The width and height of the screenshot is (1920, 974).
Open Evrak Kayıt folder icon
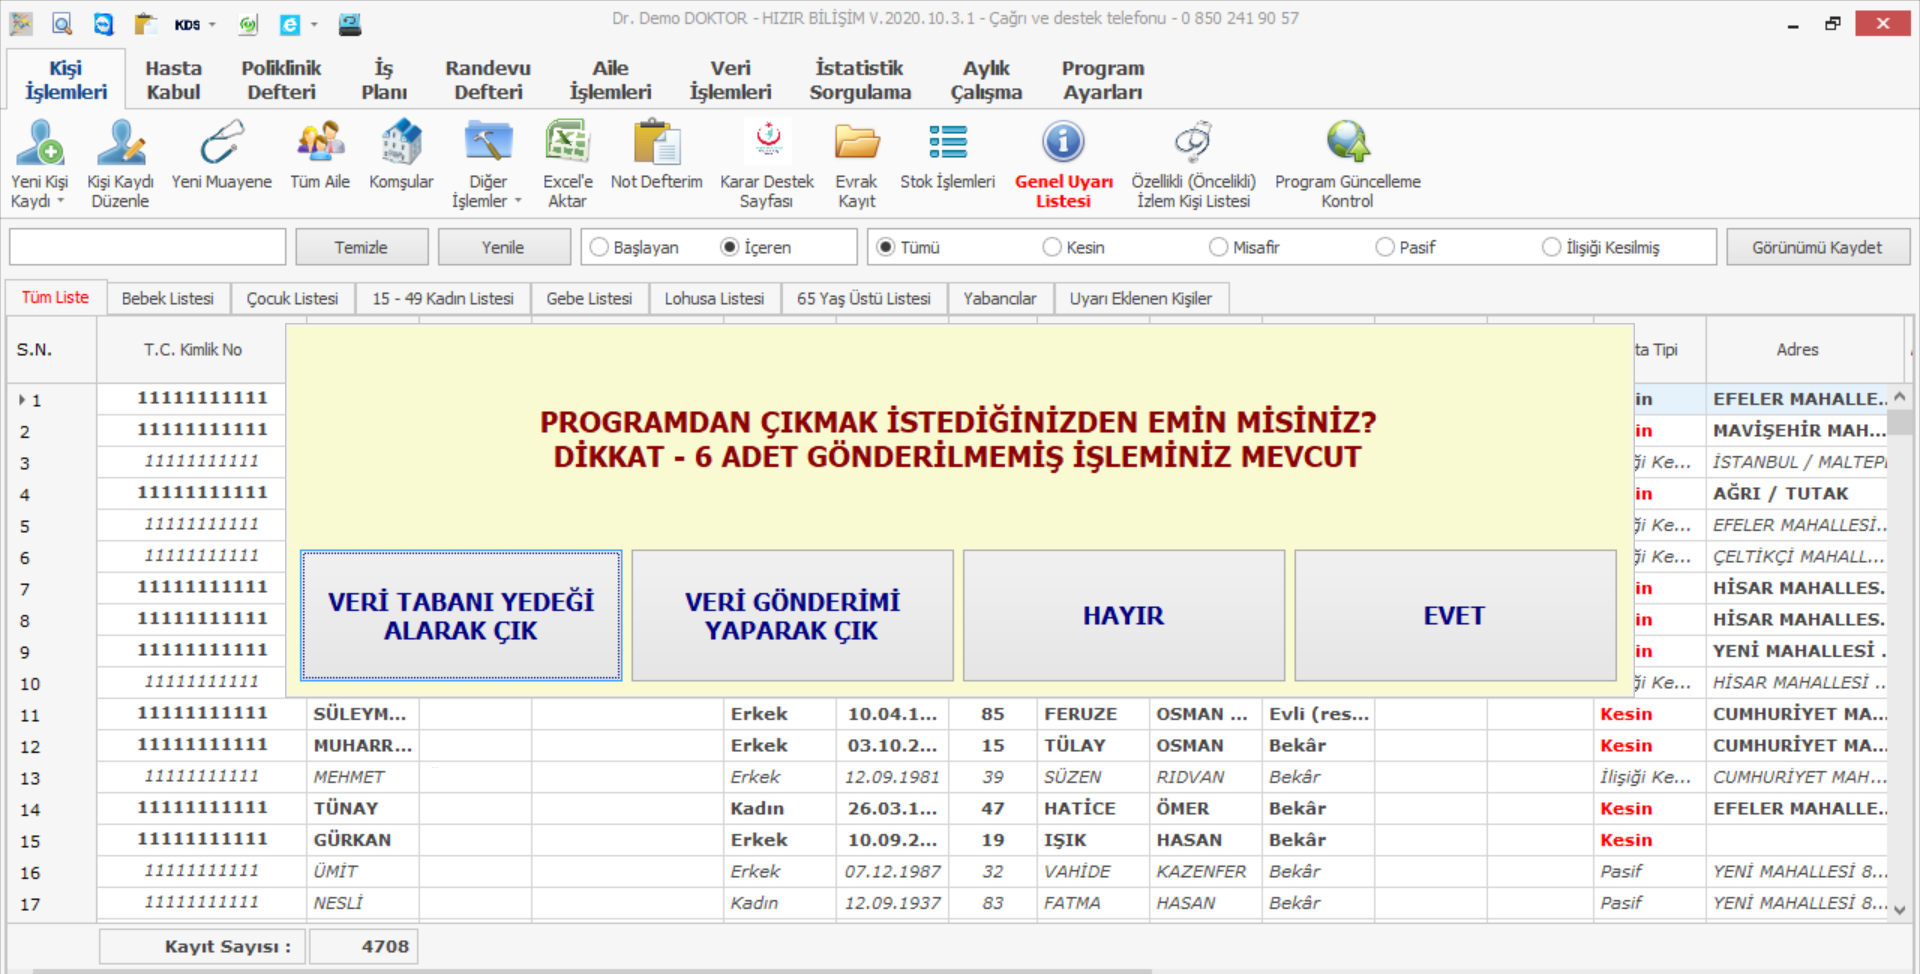pos(857,142)
